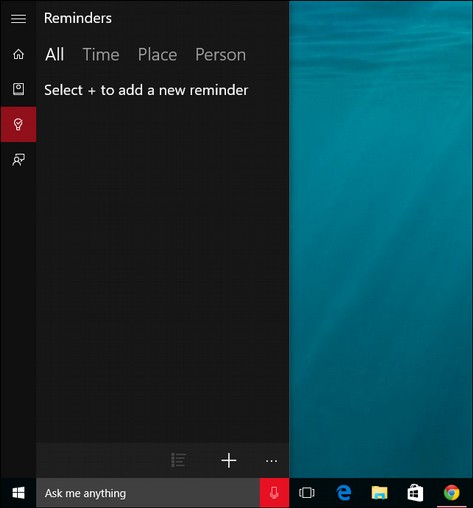Click the Ask me anything search box
473x508 pixels.
(x=148, y=493)
